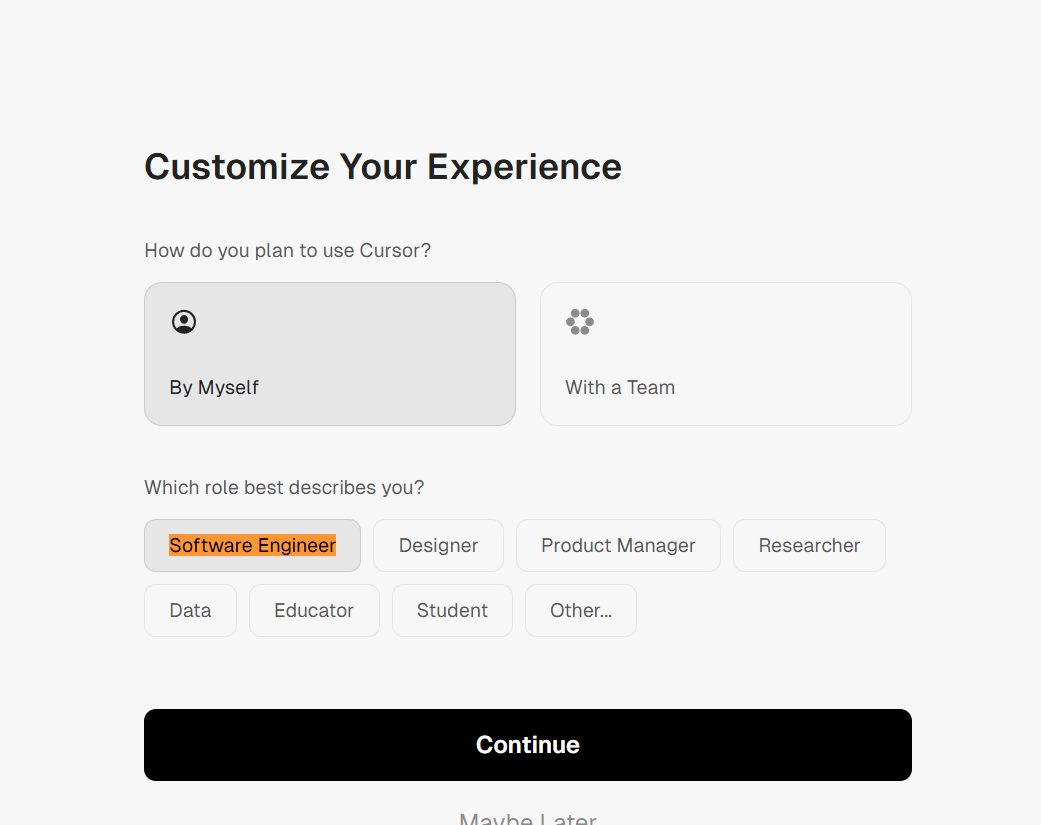The height and width of the screenshot is (825, 1041).
Task: Skip setup with Maybe Later link
Action: [528, 819]
